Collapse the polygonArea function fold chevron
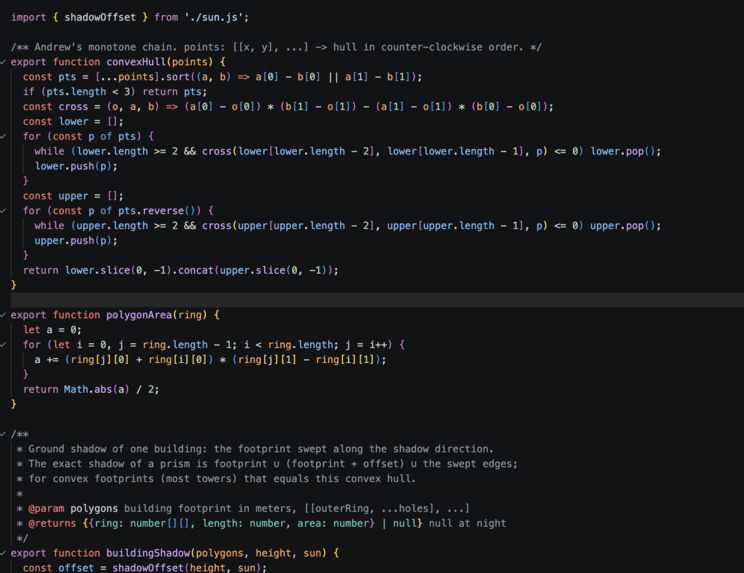744x573 pixels. [3, 315]
